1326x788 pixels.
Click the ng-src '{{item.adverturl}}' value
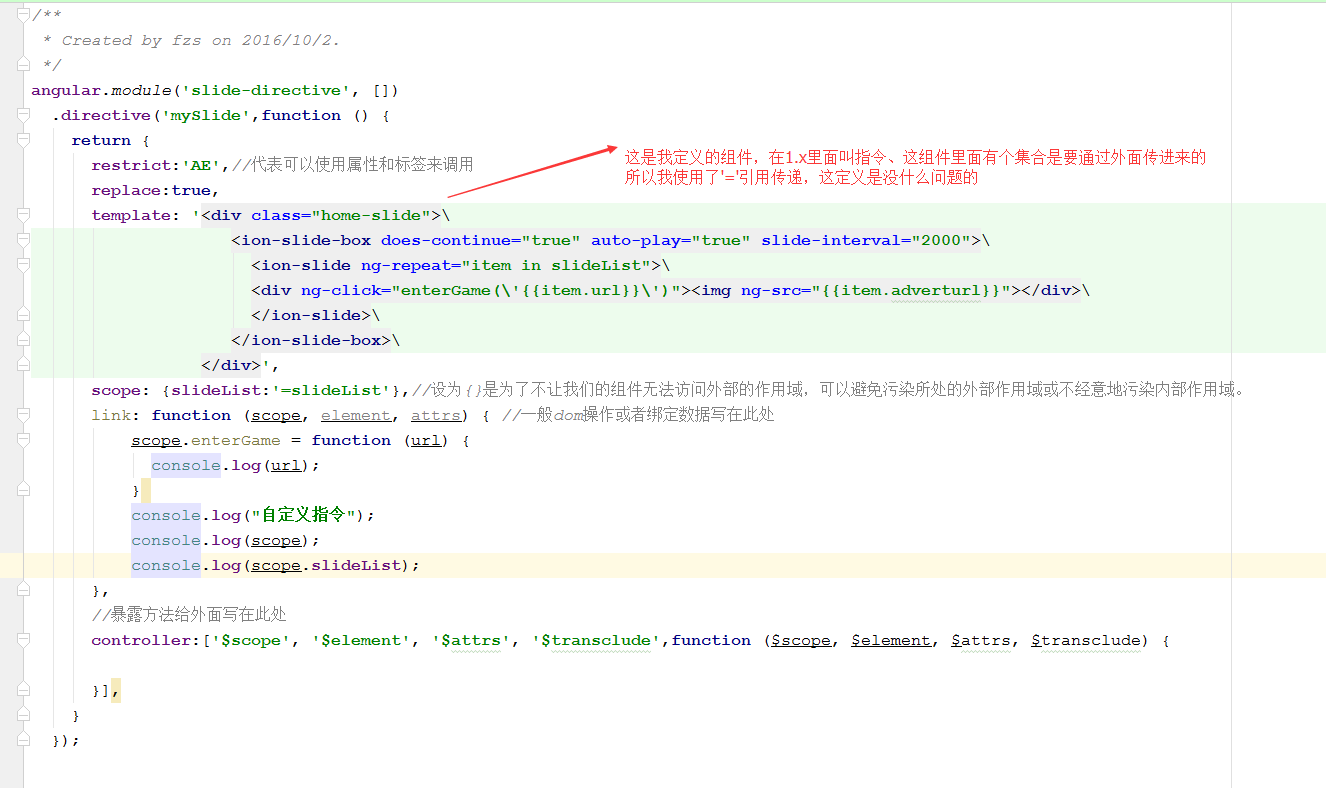911,290
